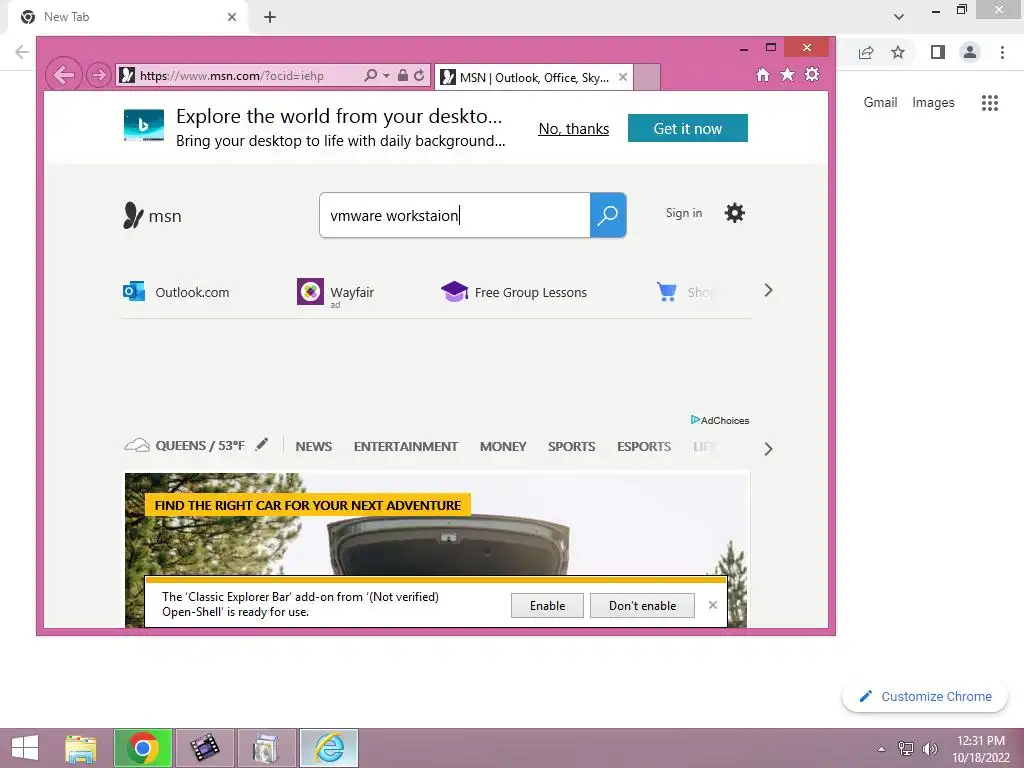1024x768 pixels.
Task: Click the security lock icon in address bar
Action: (x=403, y=75)
